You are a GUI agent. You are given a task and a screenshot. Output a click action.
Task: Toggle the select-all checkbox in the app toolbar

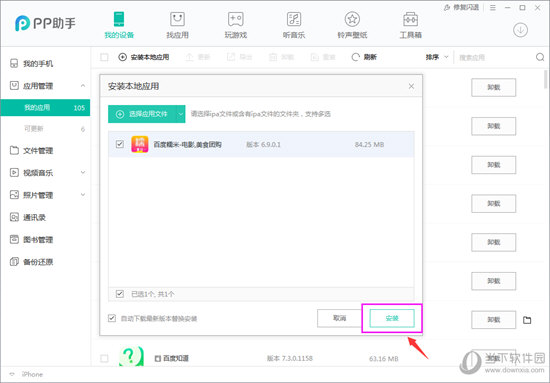[104, 57]
